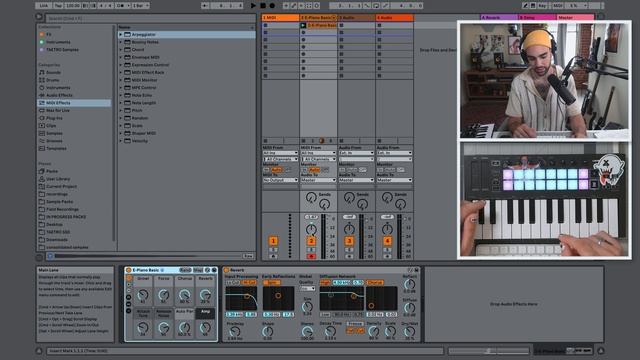The width and height of the screenshot is (640, 360).
Task: Set track 1 monitor to Auto
Action: click(x=277, y=170)
